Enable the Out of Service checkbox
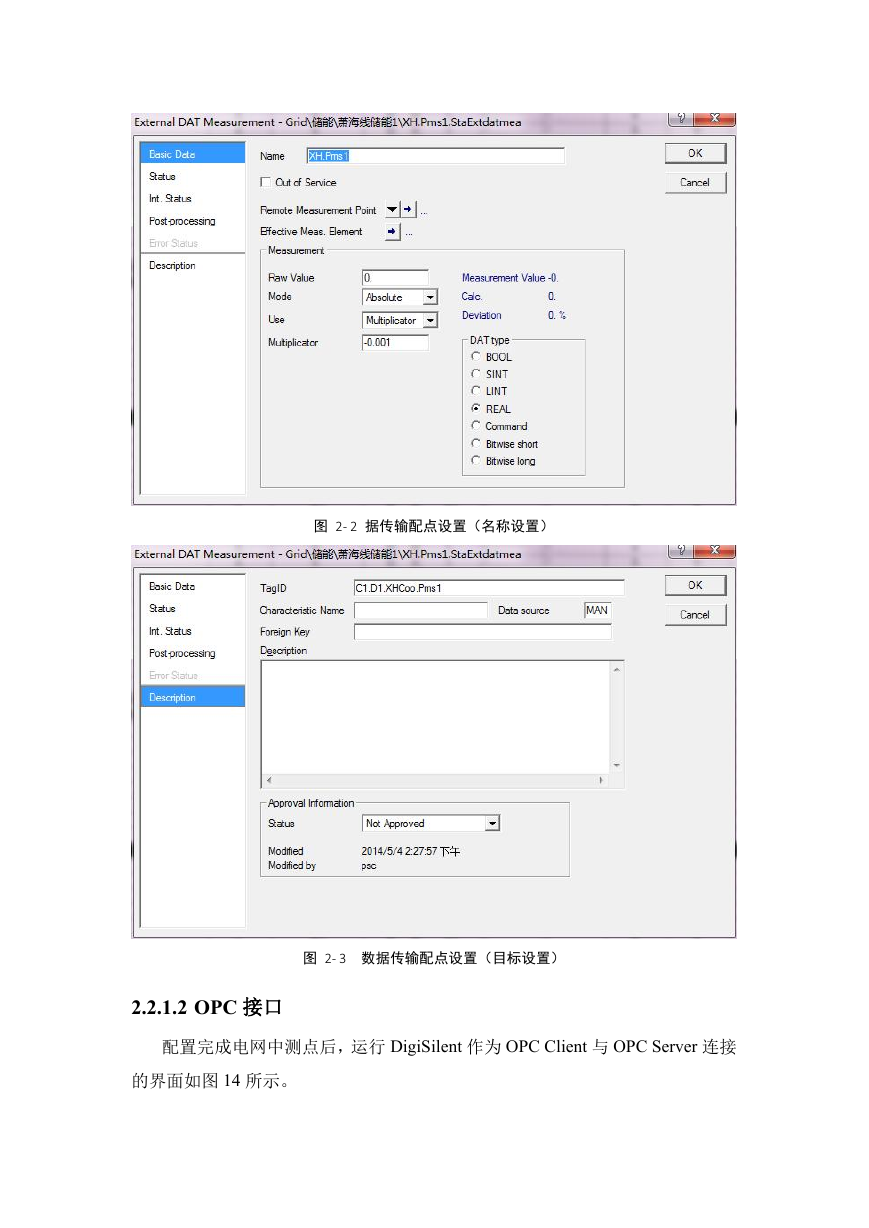 pos(265,182)
